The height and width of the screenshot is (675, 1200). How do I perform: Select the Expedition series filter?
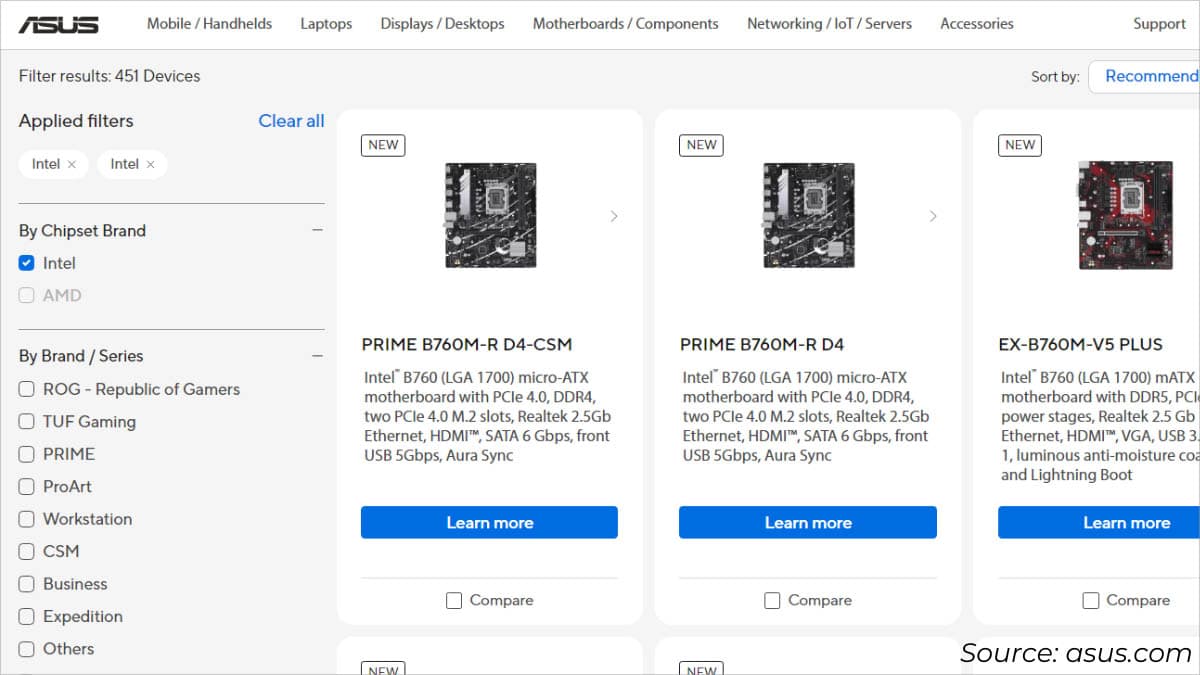[25, 616]
